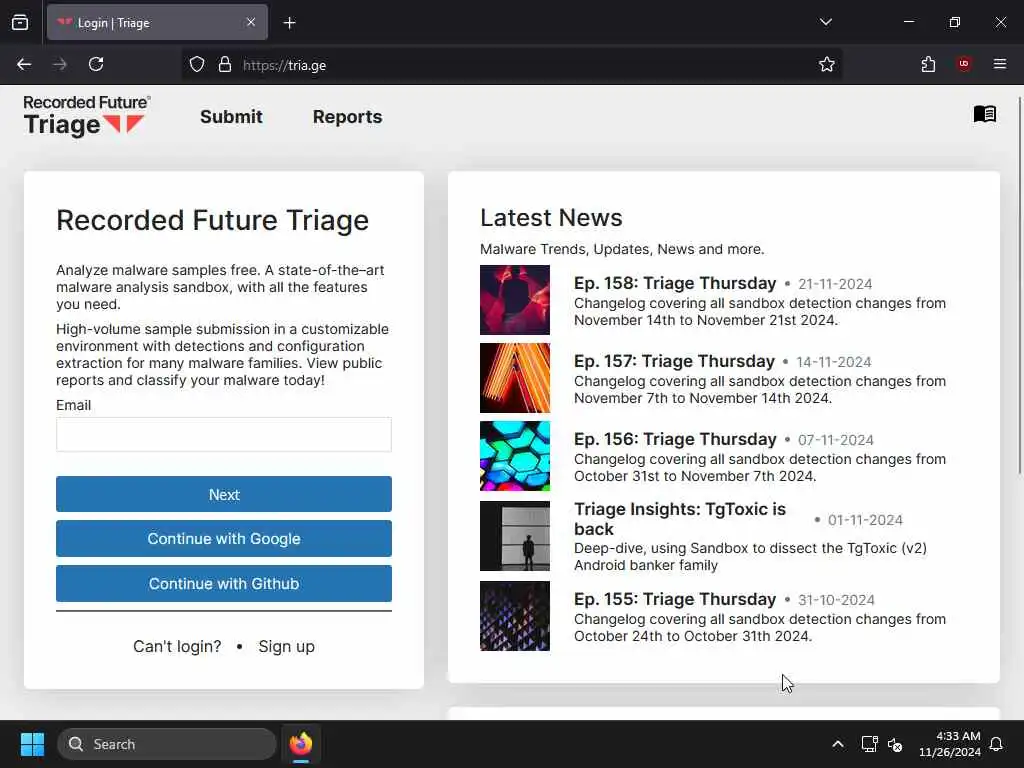Open the network status tray icon
The height and width of the screenshot is (768, 1024).
[869, 744]
